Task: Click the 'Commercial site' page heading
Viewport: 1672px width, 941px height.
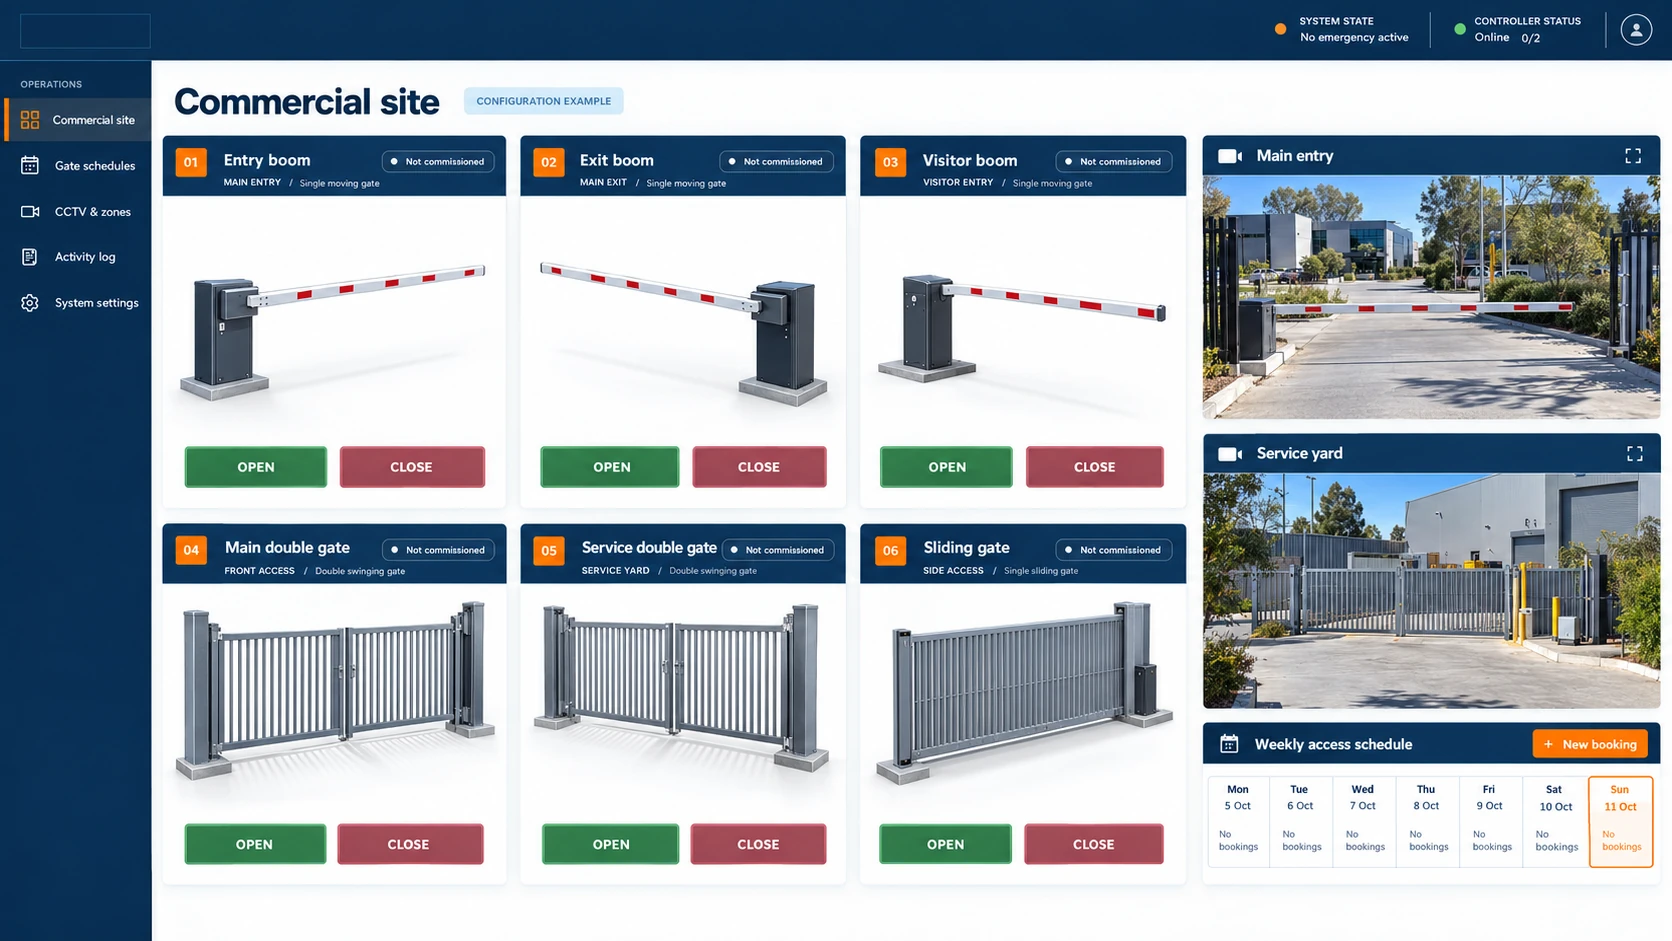Action: 307,102
